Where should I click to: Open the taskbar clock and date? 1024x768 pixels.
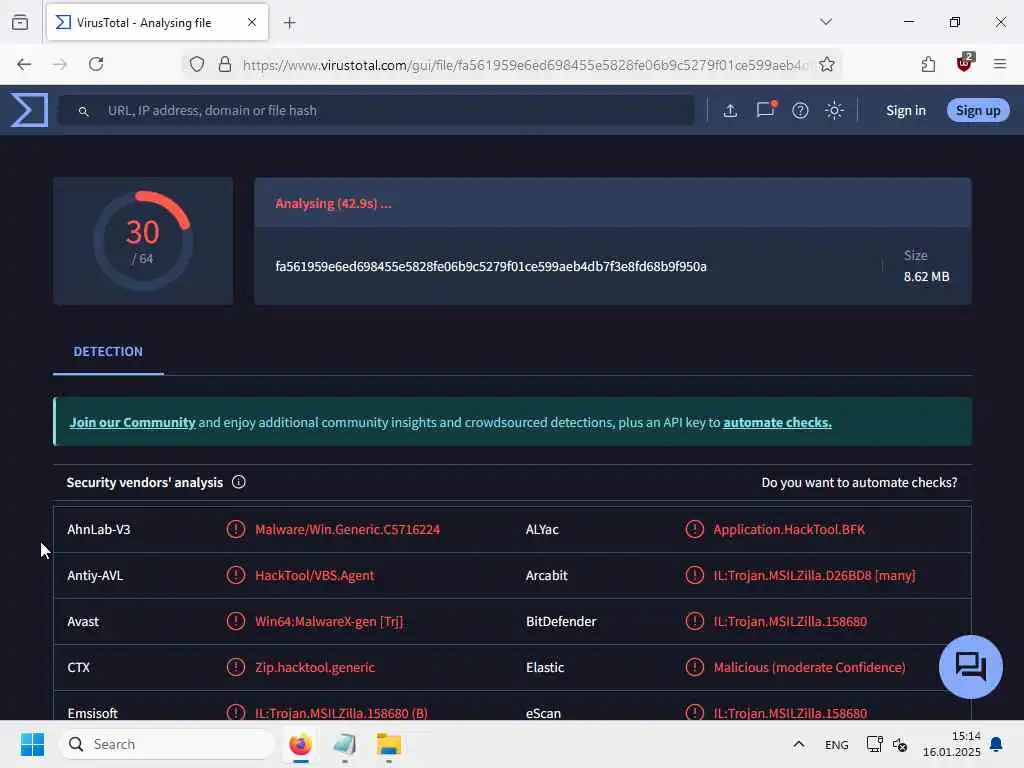952,744
